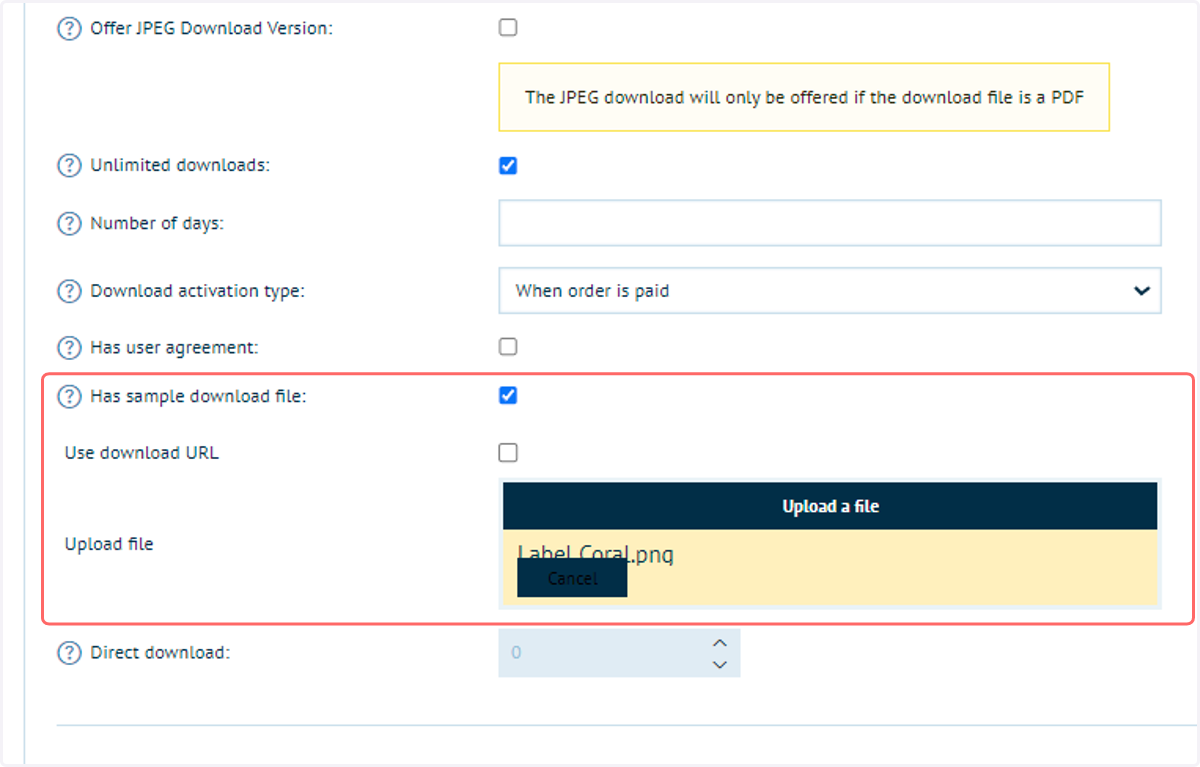Click help icon next to Has user agreement
The height and width of the screenshot is (767, 1200).
point(69,348)
